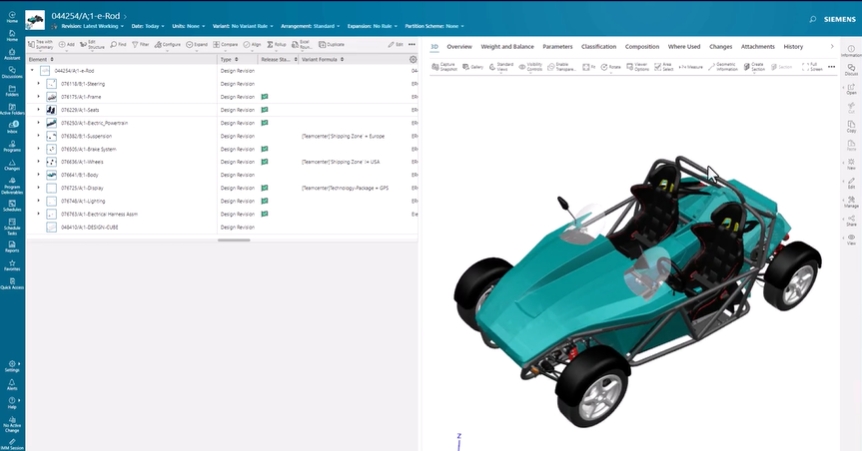This screenshot has height=451, width=862.
Task: Open the Visibility Controls tool
Action: tap(532, 66)
